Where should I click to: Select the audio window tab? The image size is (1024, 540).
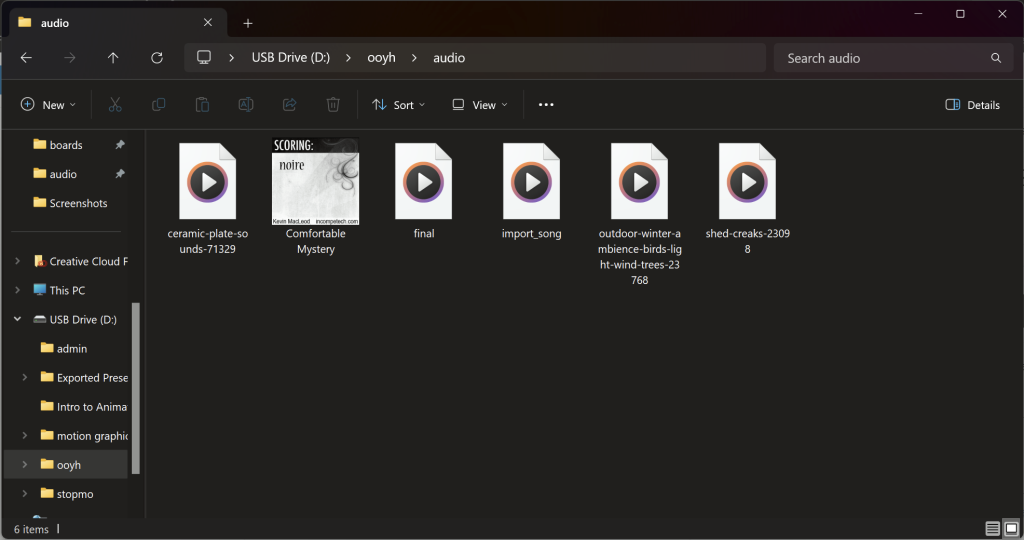coord(118,23)
